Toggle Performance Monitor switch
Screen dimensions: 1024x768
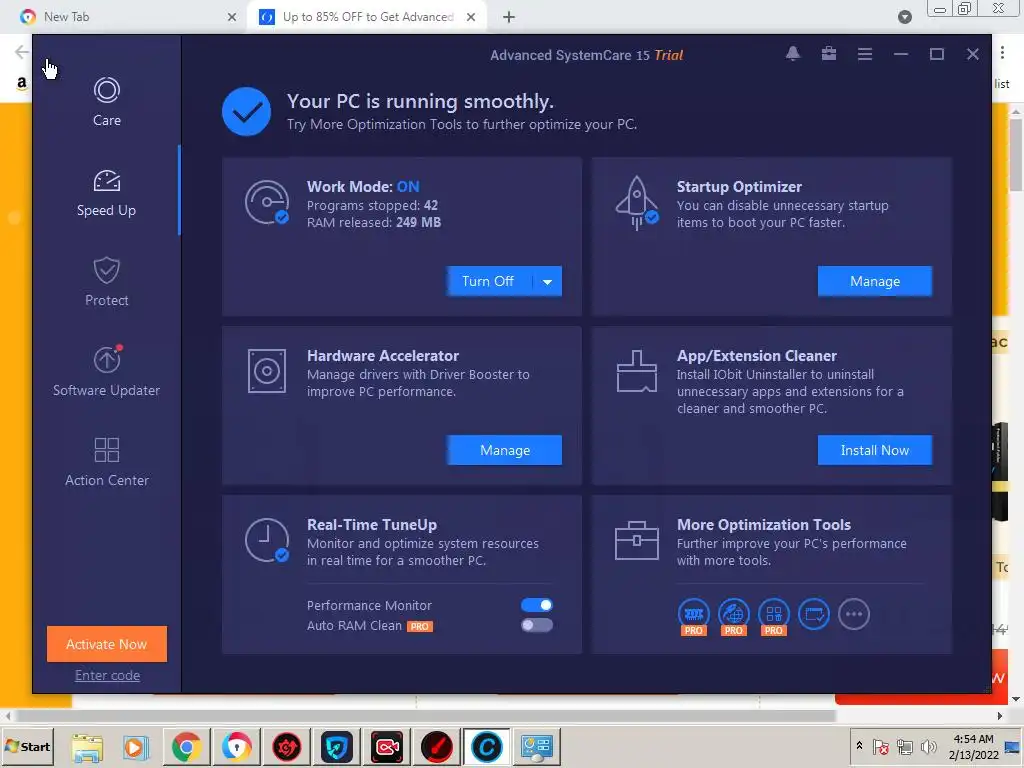tap(537, 605)
